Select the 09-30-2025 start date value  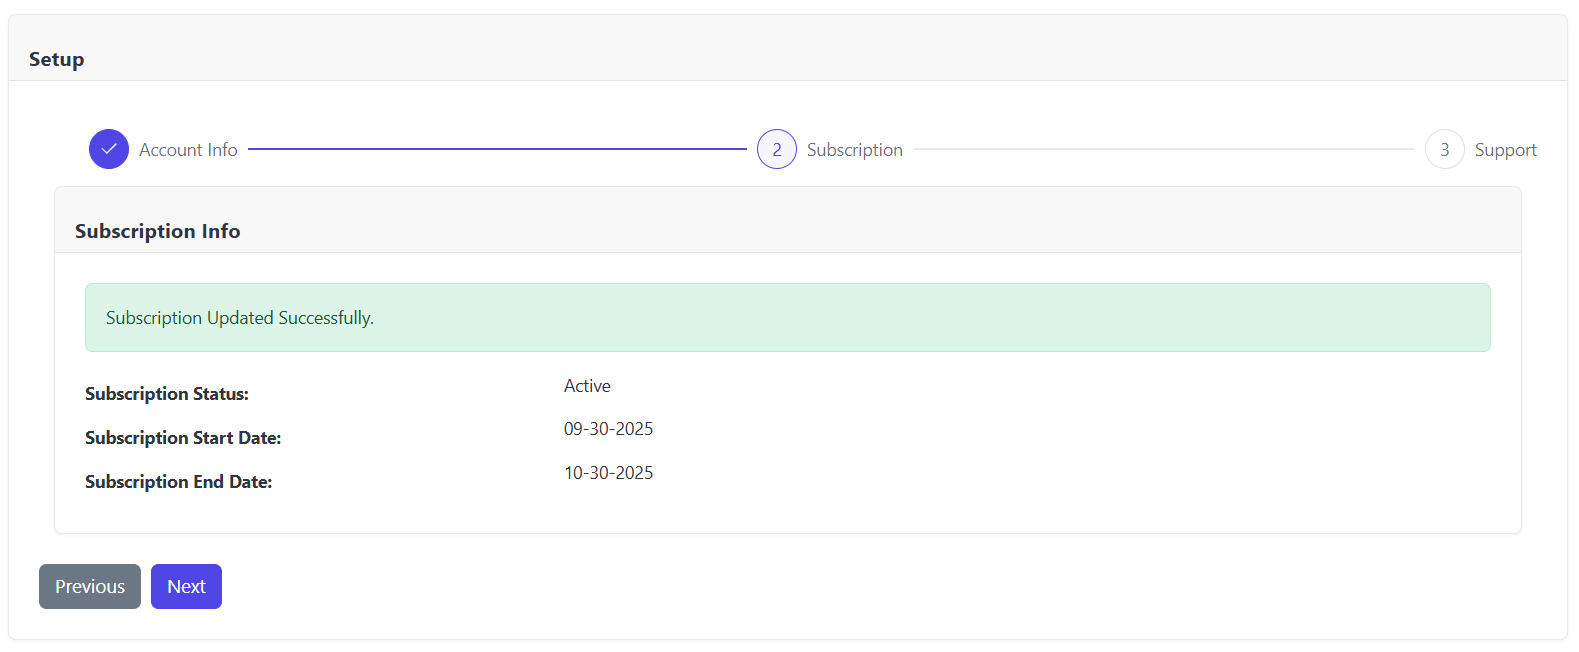[x=608, y=429]
